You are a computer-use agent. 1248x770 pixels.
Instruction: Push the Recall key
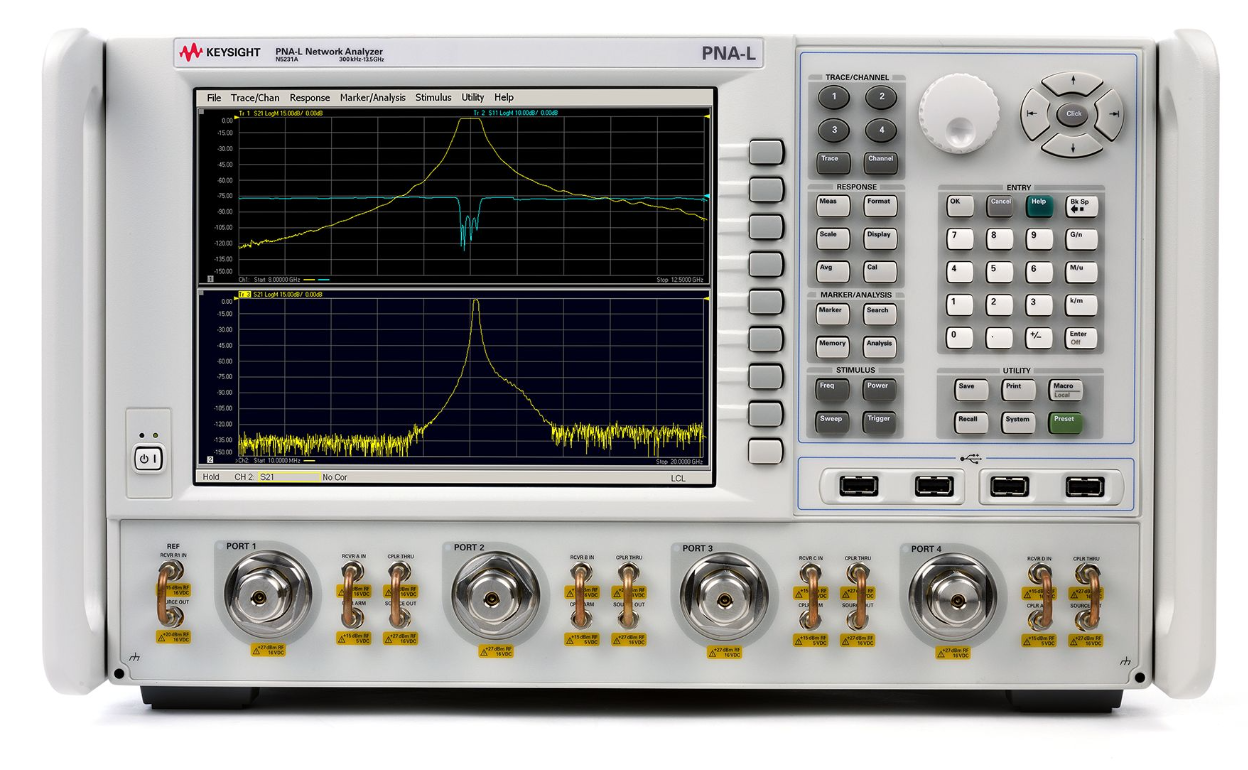click(970, 423)
